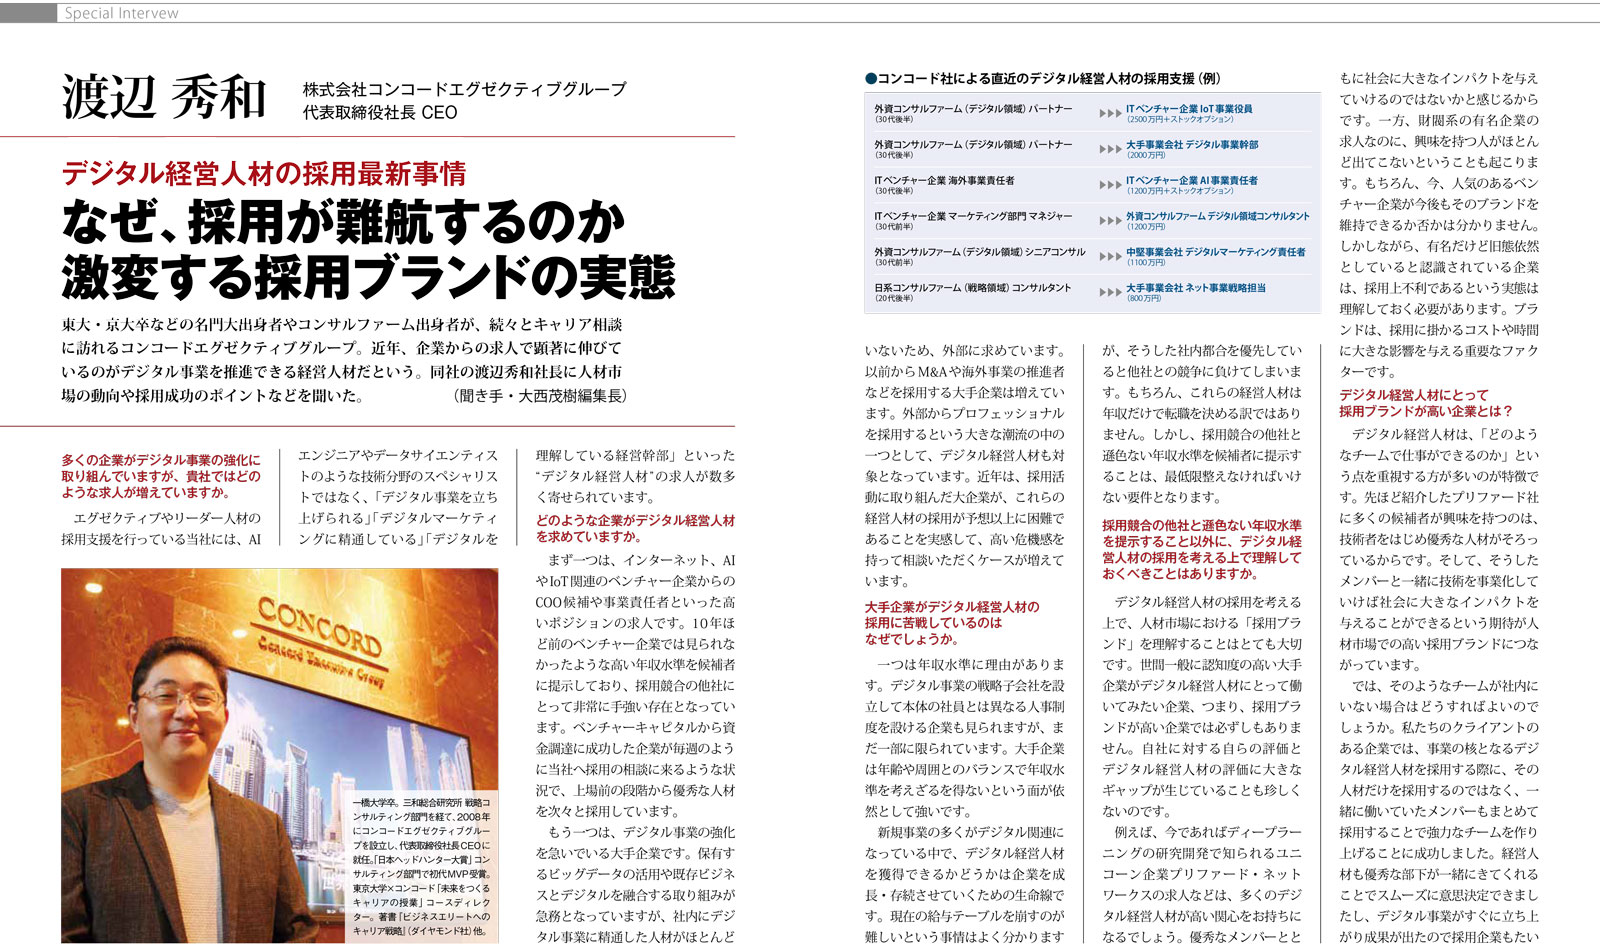Click the red question "どのような企業がデジタル経営人材を求めていますか"
Viewport: 1600px width, 948px height.
click(x=635, y=528)
